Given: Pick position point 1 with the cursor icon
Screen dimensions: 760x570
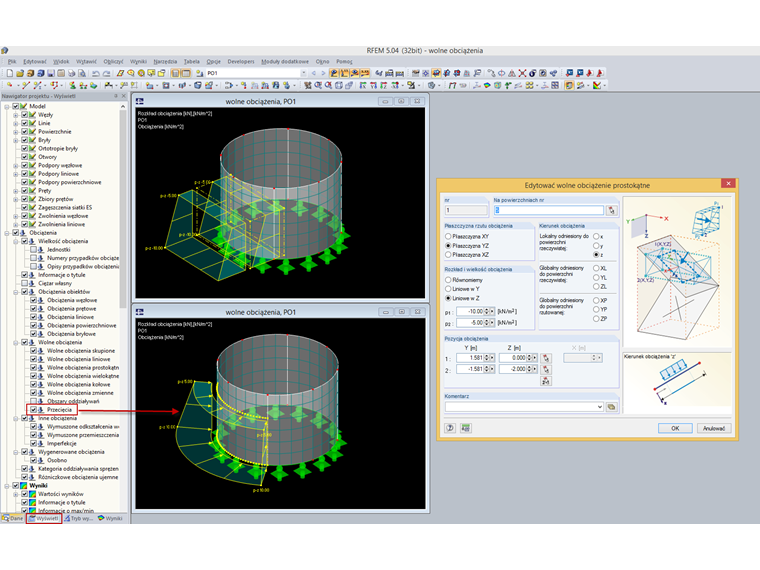Looking at the screenshot, I should 545,357.
